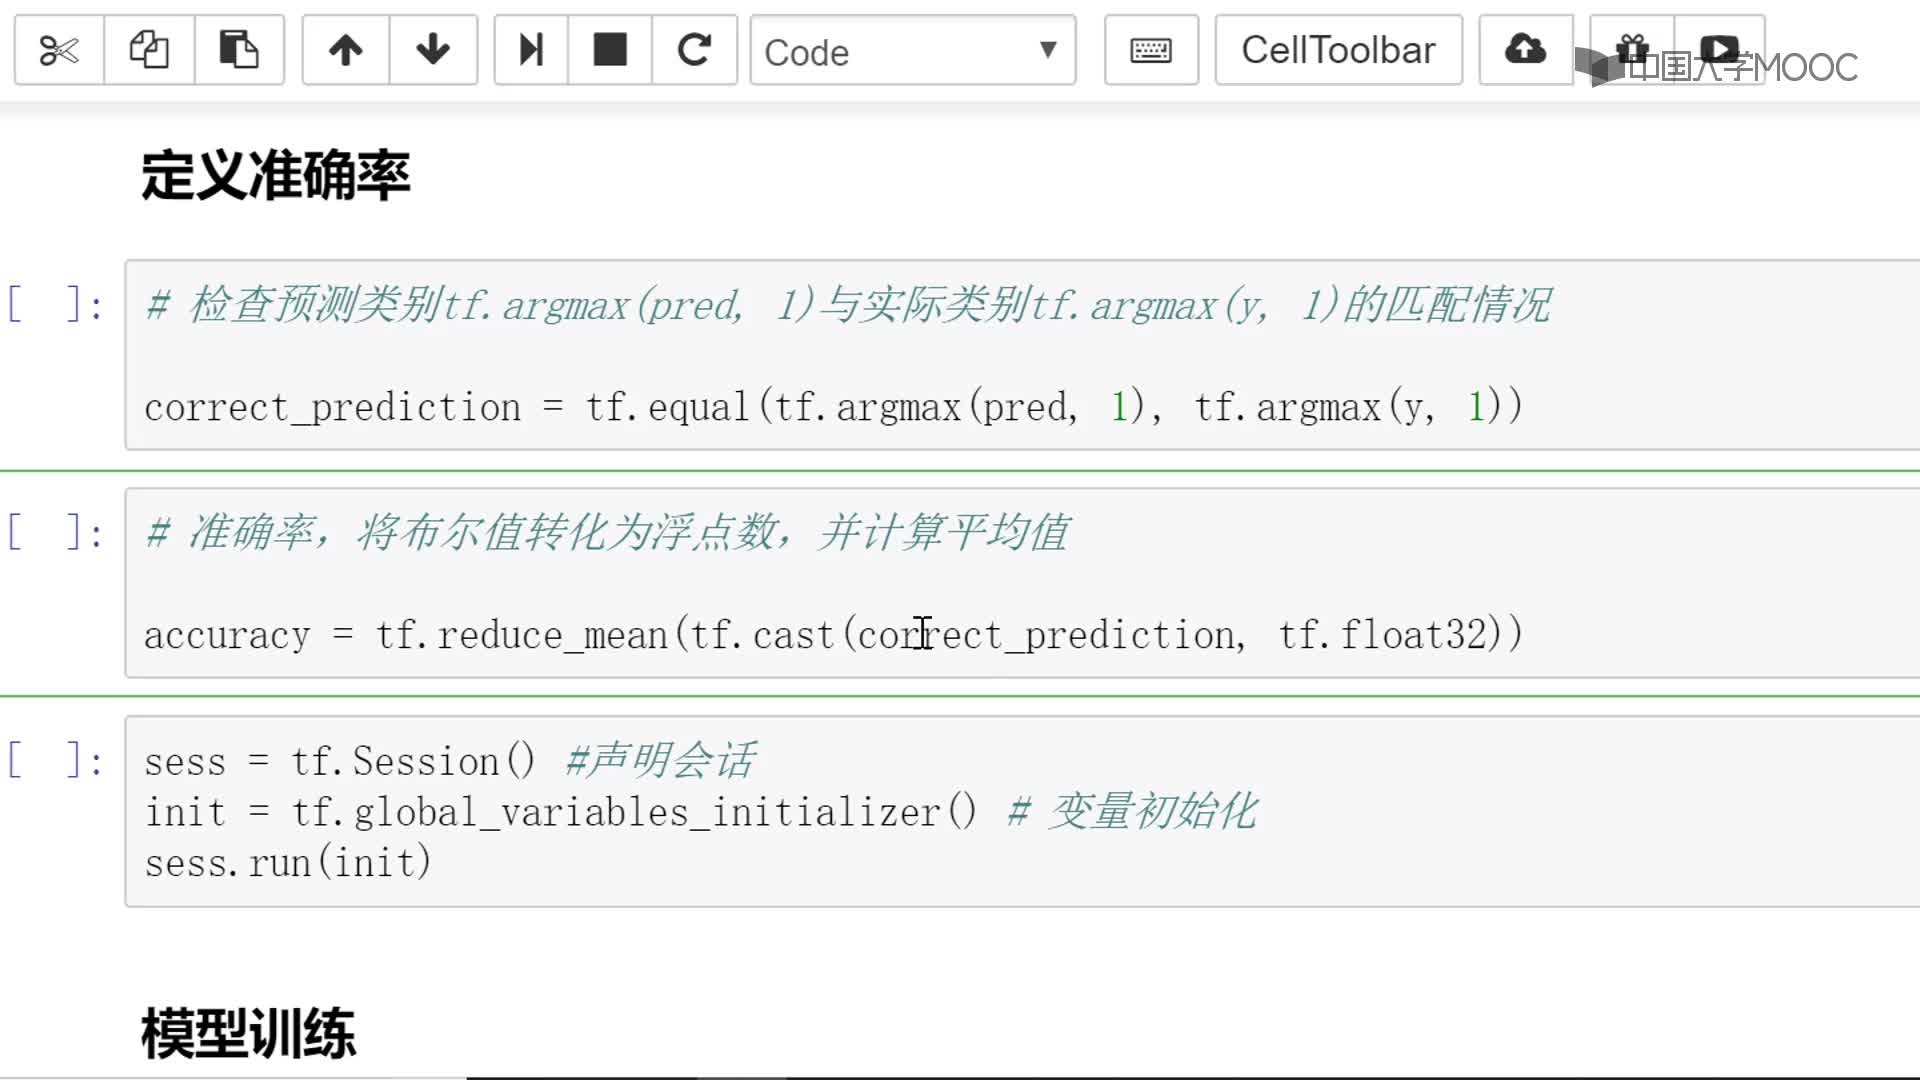Screen dimensions: 1920x1080
Task: Click the init = tf.global_variables_initializer() line
Action: click(561, 812)
